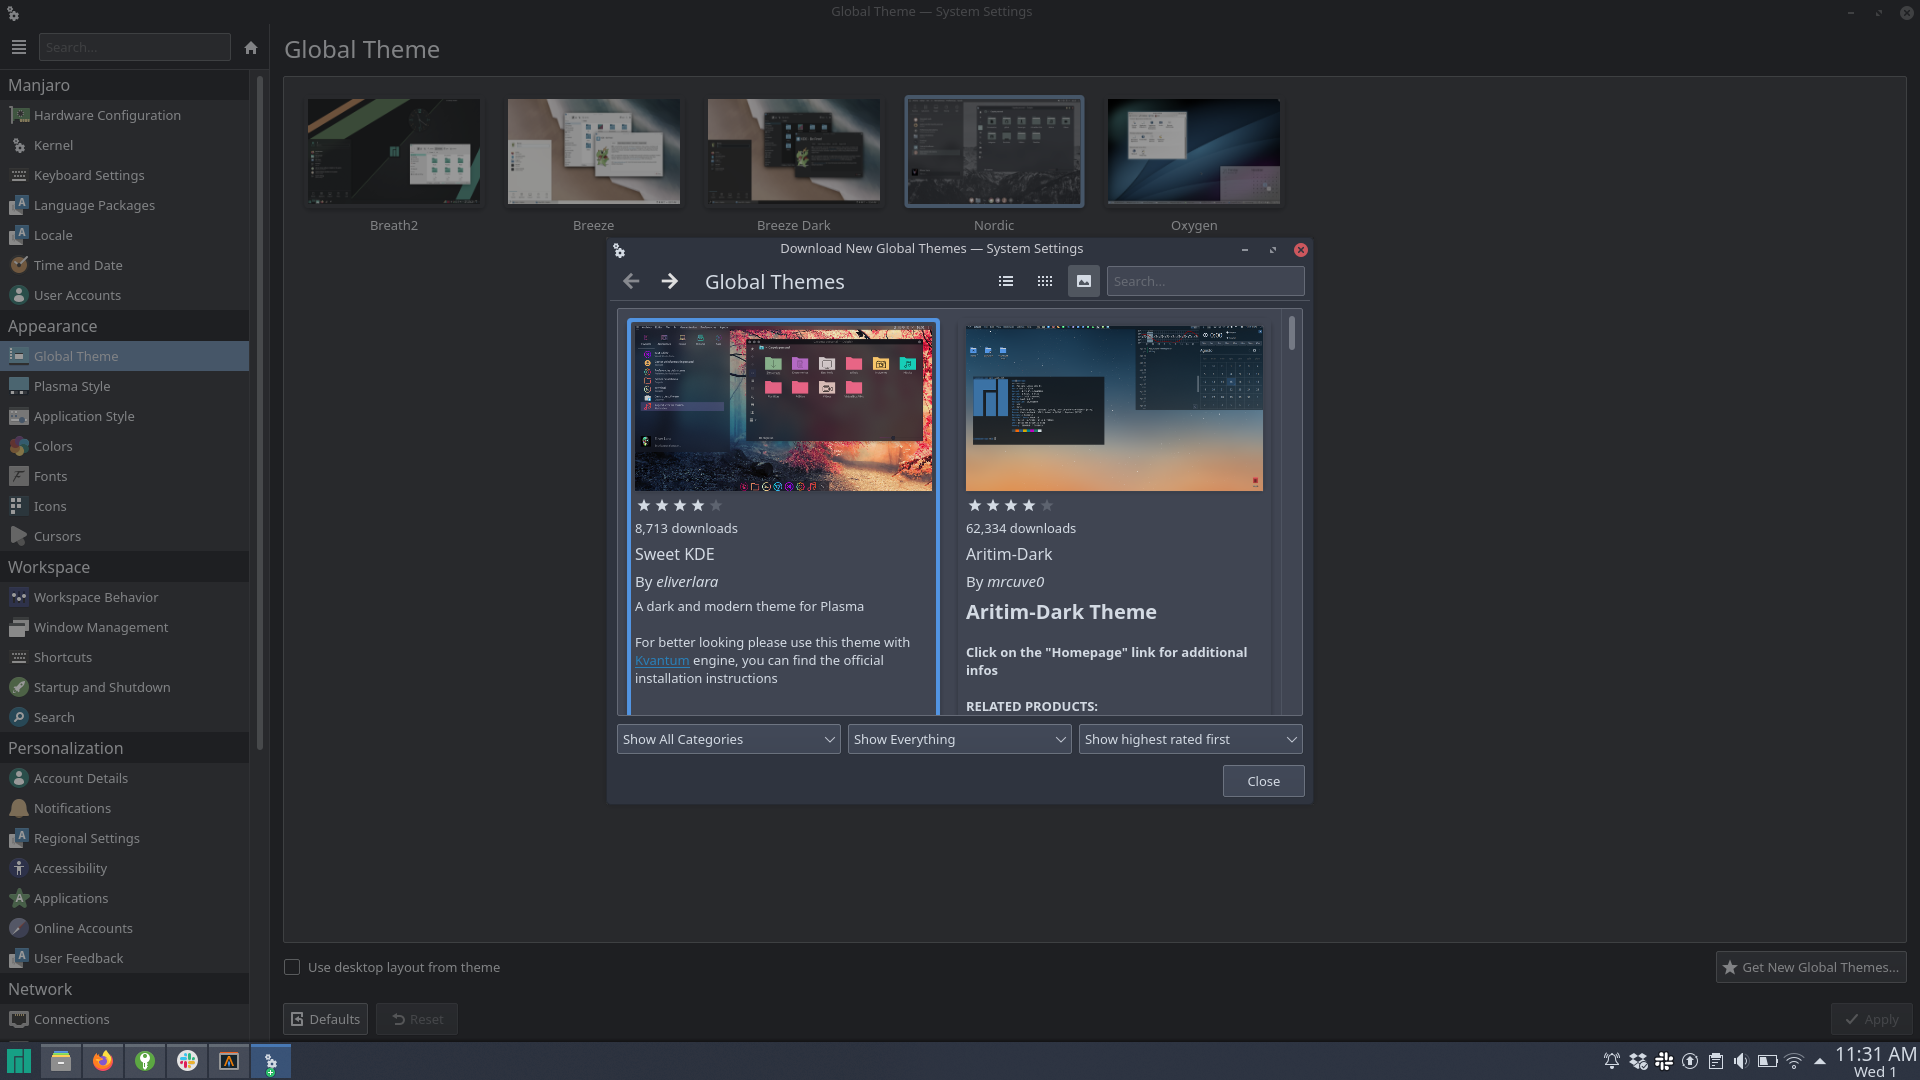The image size is (1920, 1080).
Task: Switch to list view mode icon
Action: (1006, 282)
